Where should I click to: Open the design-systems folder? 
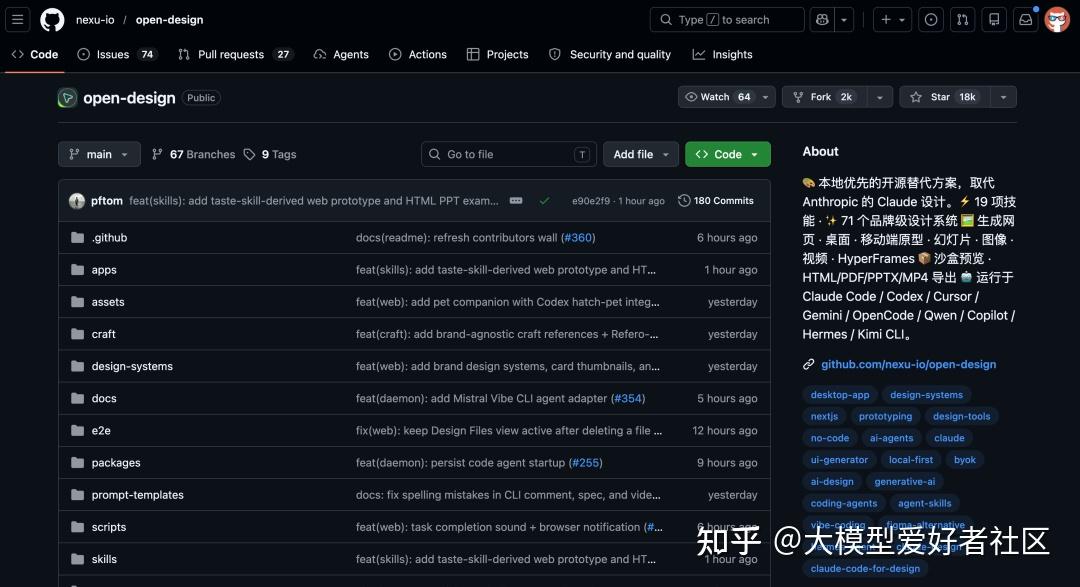(132, 367)
